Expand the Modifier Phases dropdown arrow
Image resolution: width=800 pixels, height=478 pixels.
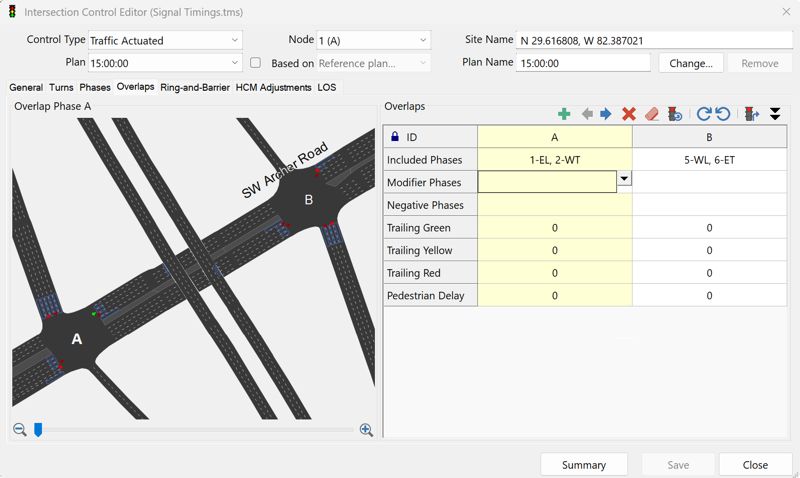pos(624,178)
